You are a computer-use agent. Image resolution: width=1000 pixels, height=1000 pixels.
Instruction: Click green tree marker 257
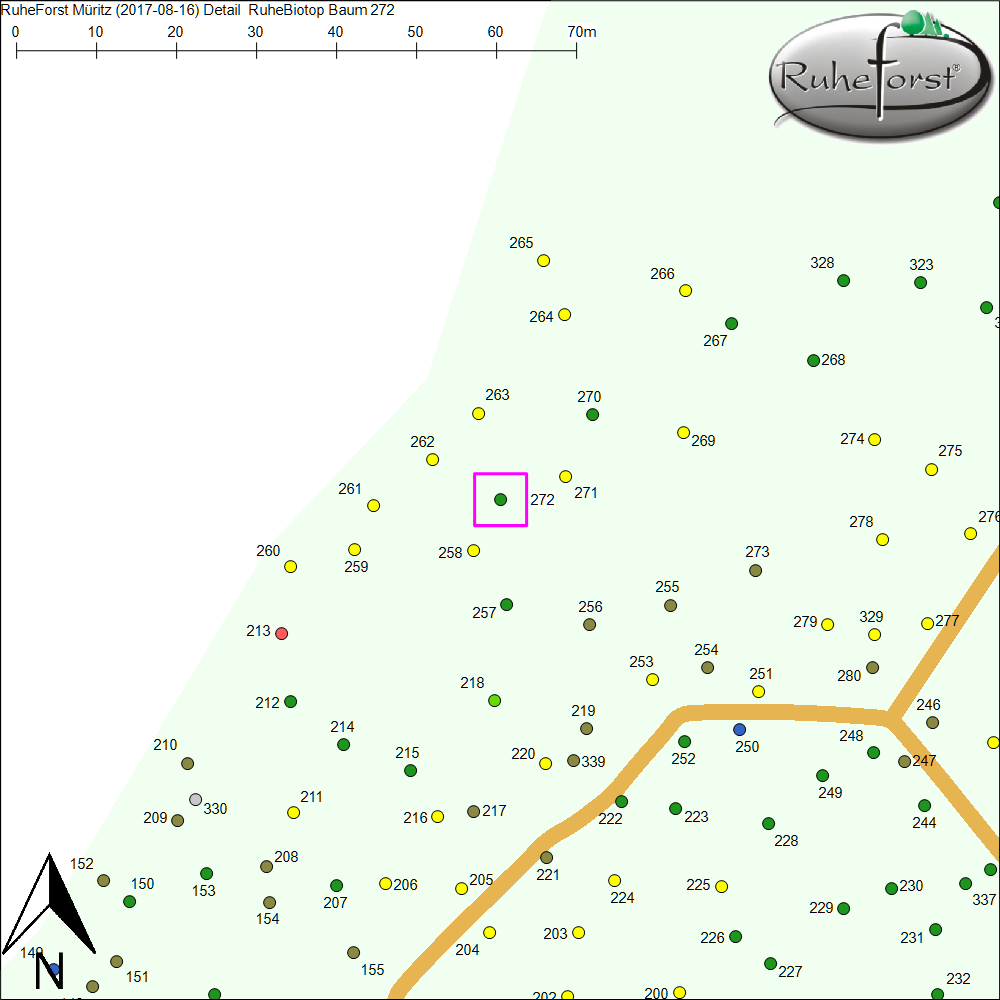pos(506,604)
